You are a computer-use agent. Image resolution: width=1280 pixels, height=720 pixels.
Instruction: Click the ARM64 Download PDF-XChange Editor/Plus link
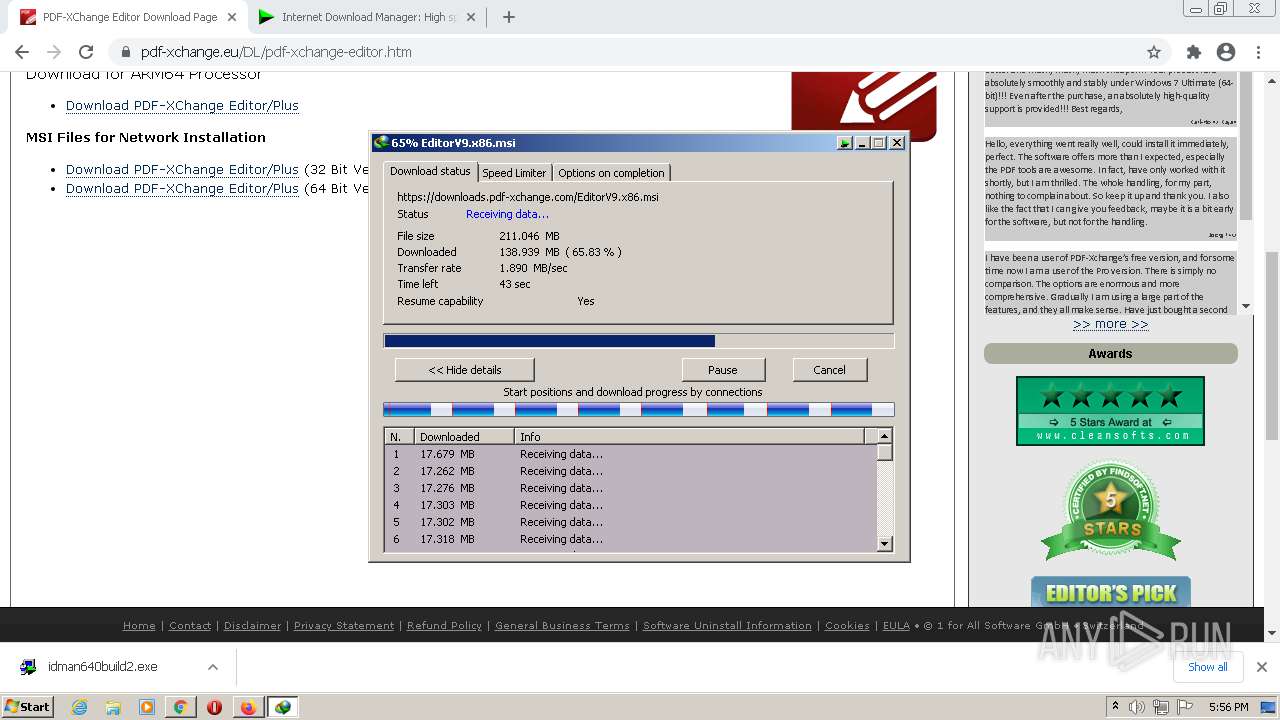(x=182, y=105)
